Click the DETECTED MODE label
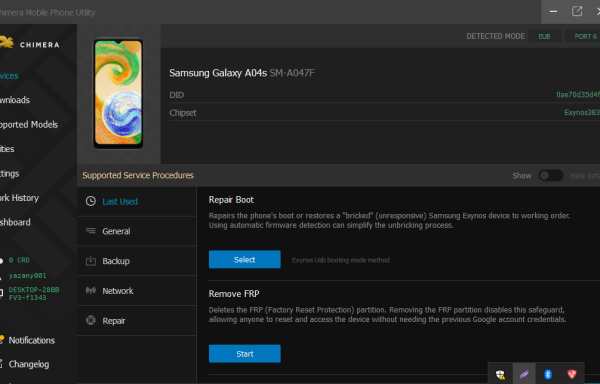 (x=496, y=36)
